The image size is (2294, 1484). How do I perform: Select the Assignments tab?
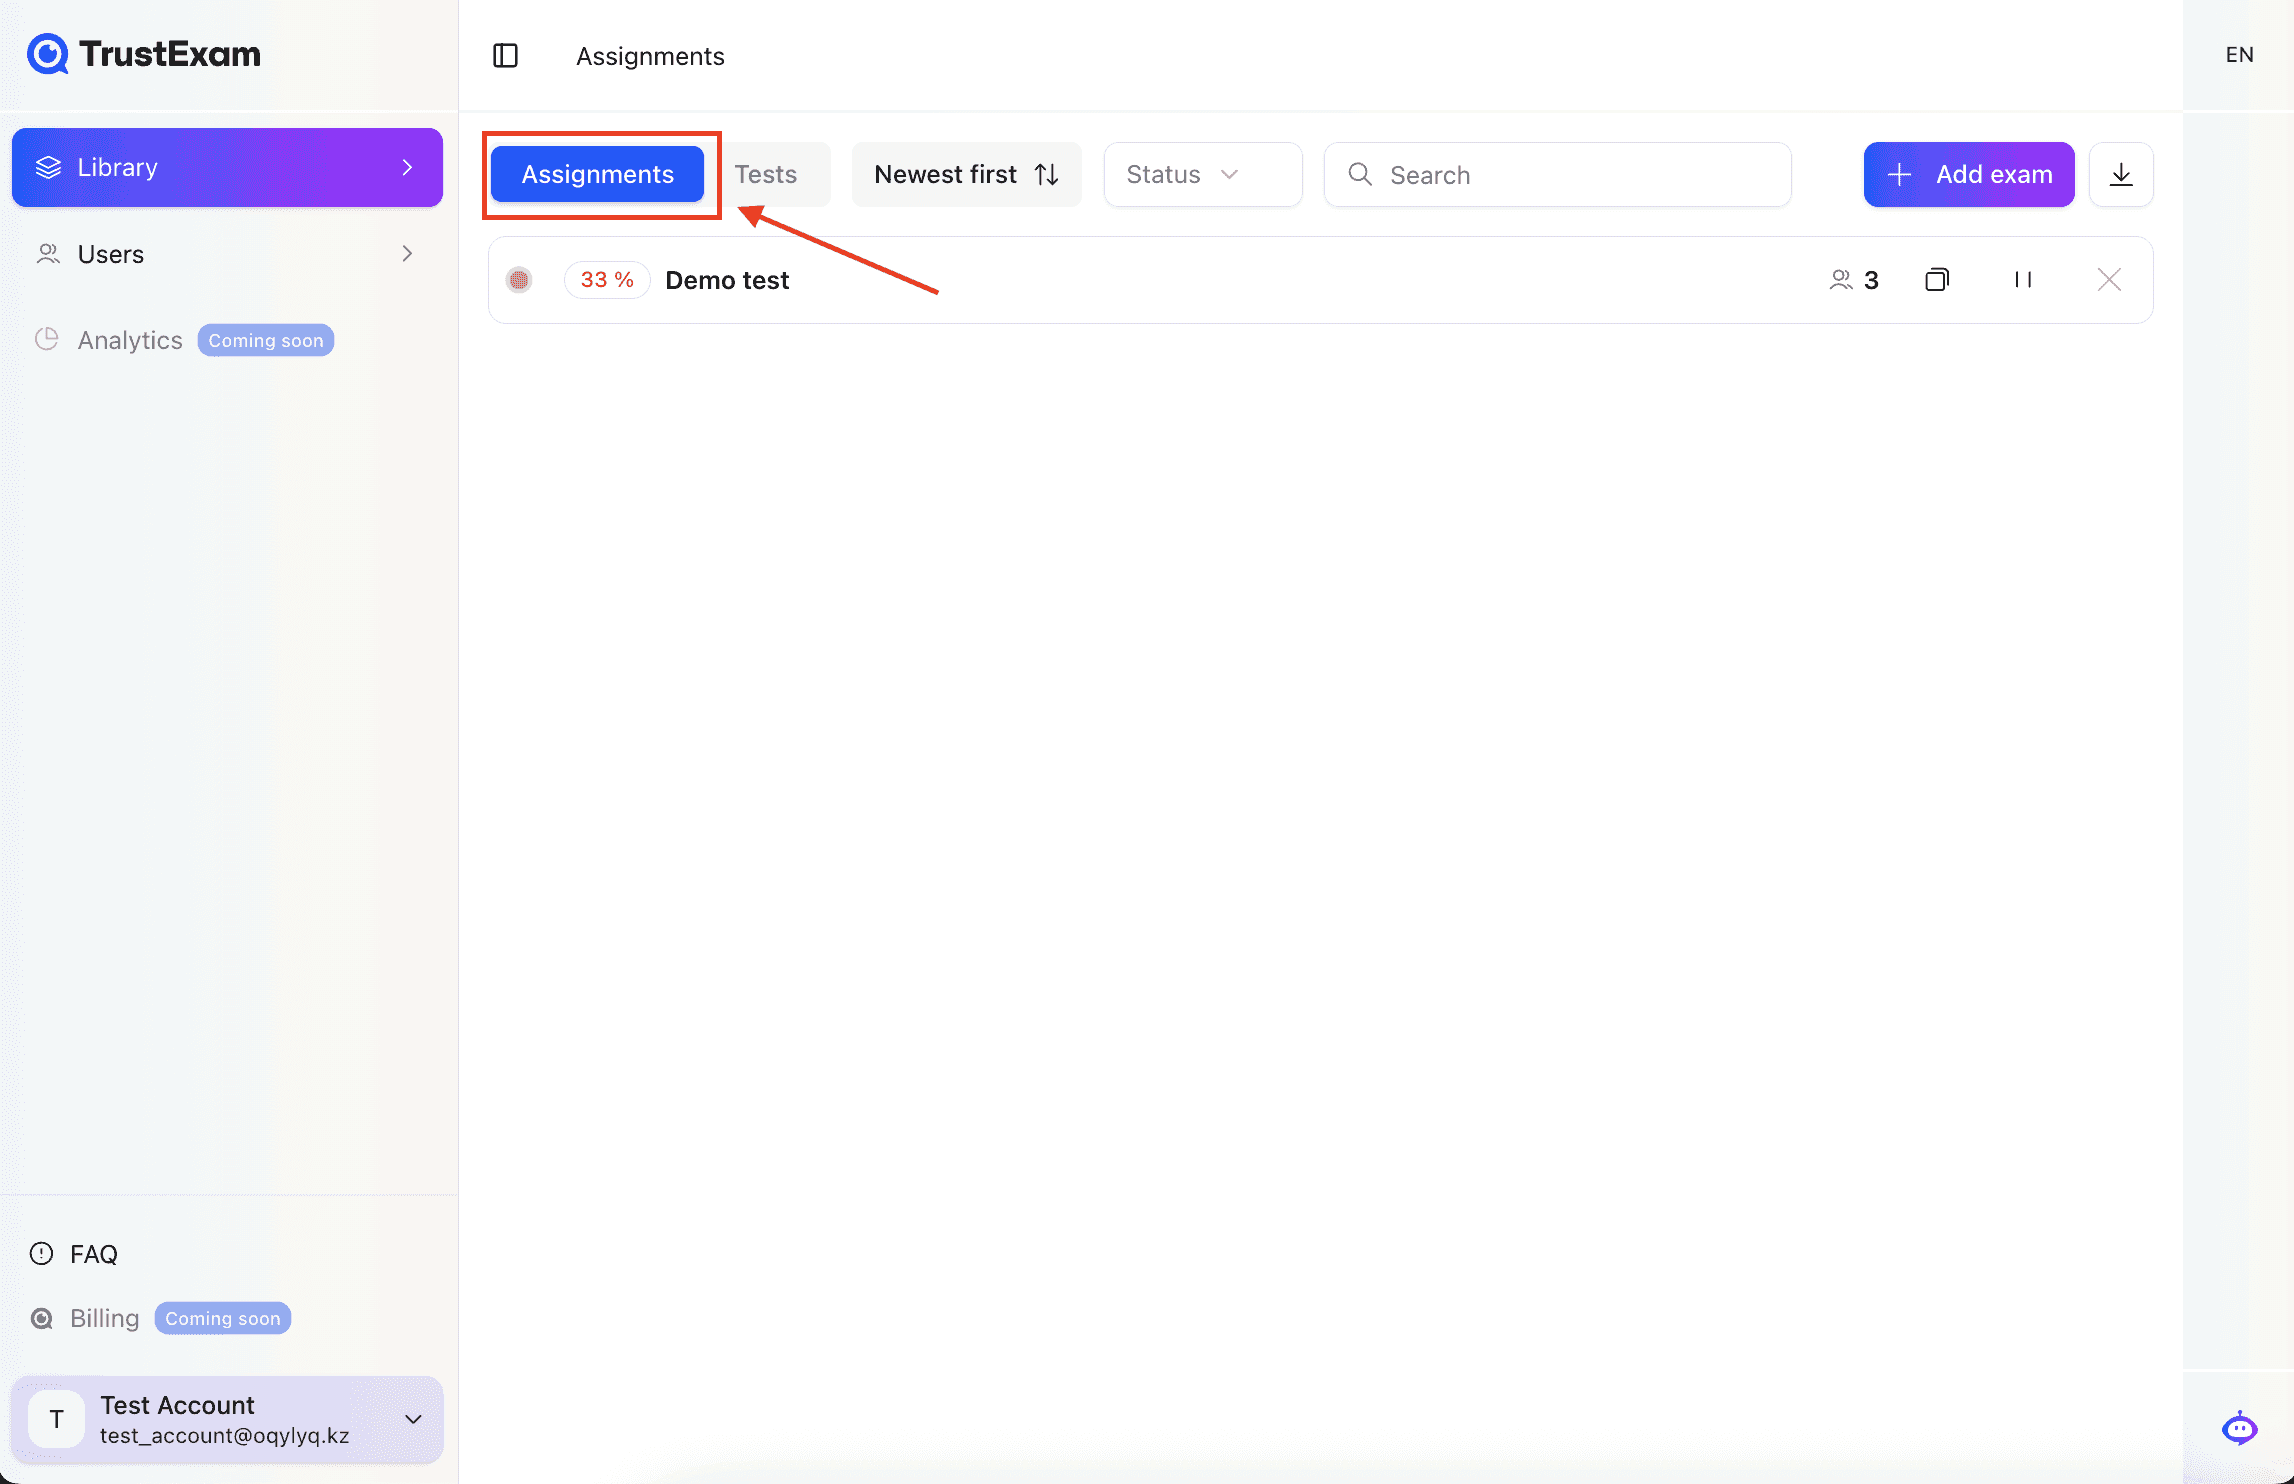point(597,174)
